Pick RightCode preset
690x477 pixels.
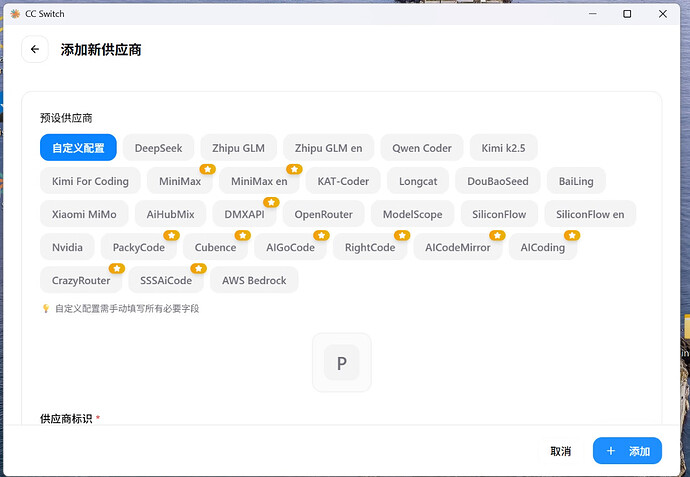(370, 247)
